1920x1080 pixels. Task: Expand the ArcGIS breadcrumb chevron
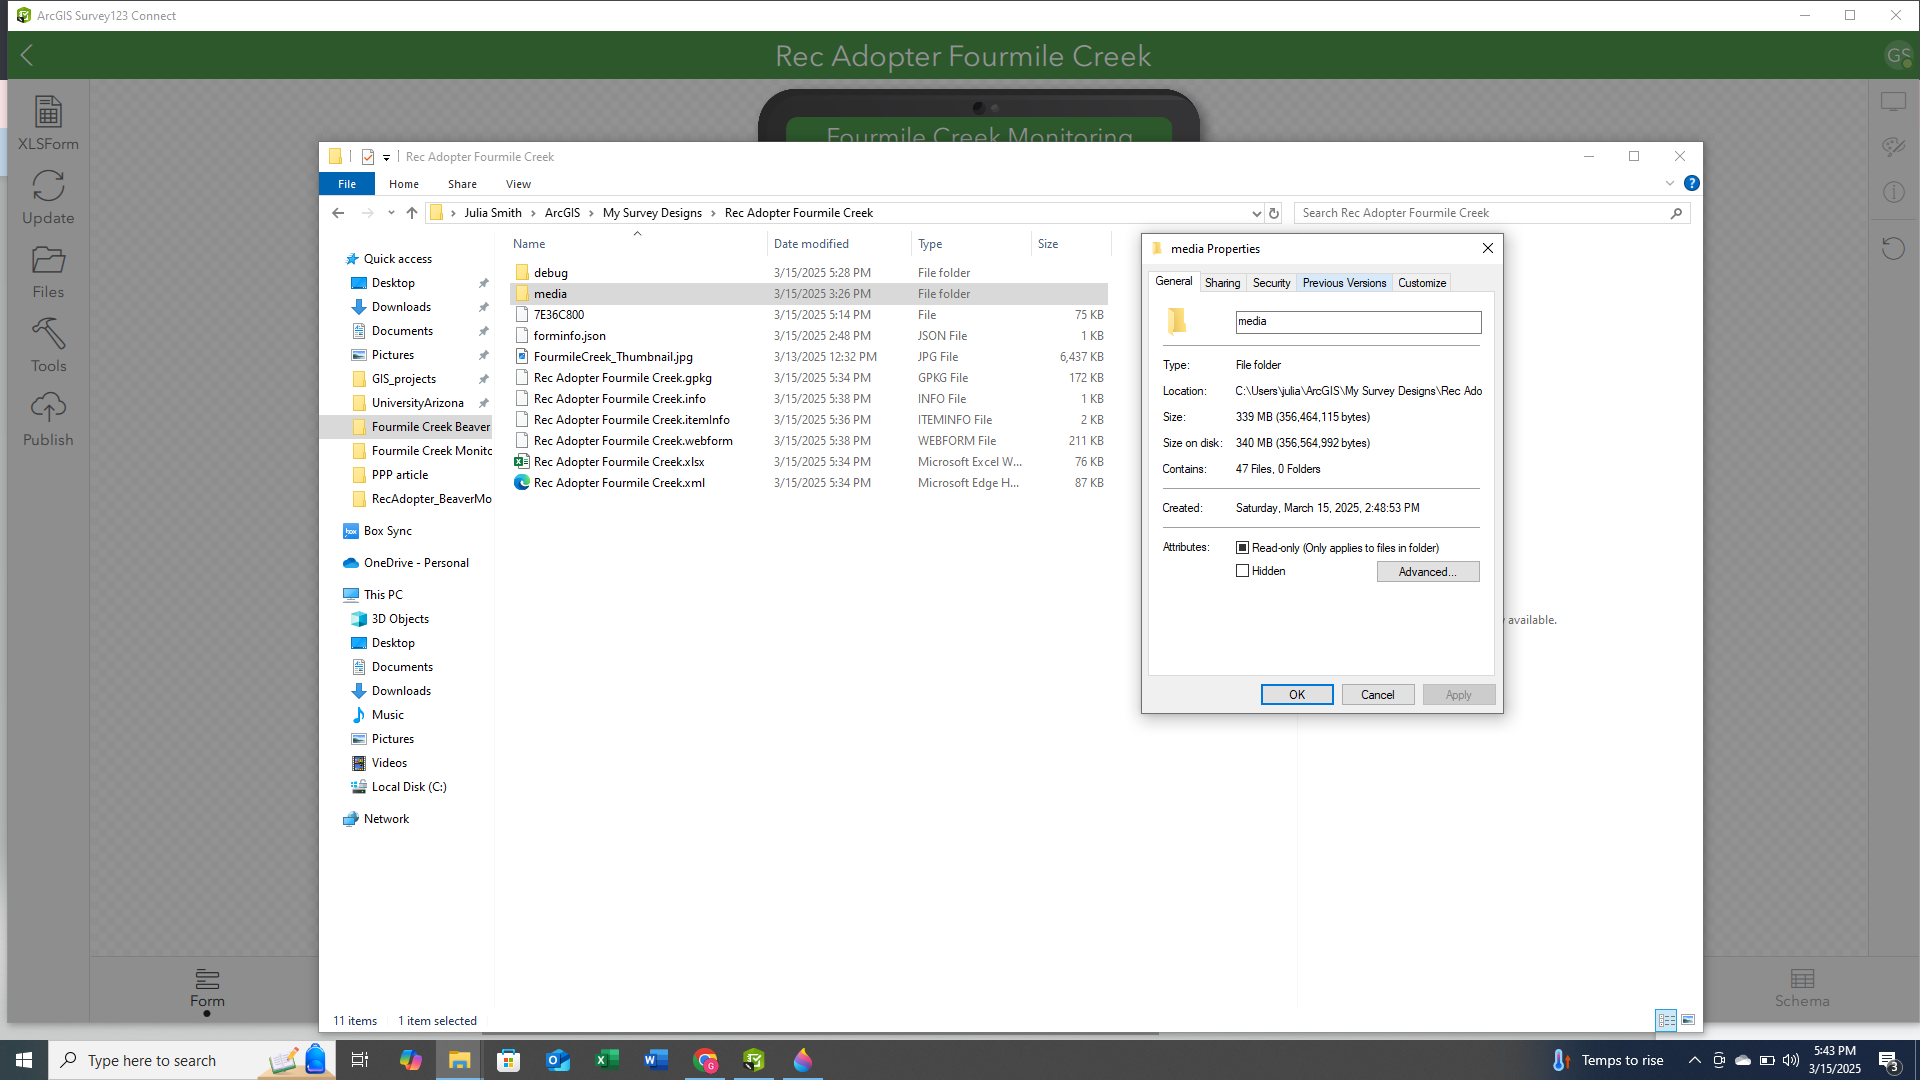pos(591,213)
